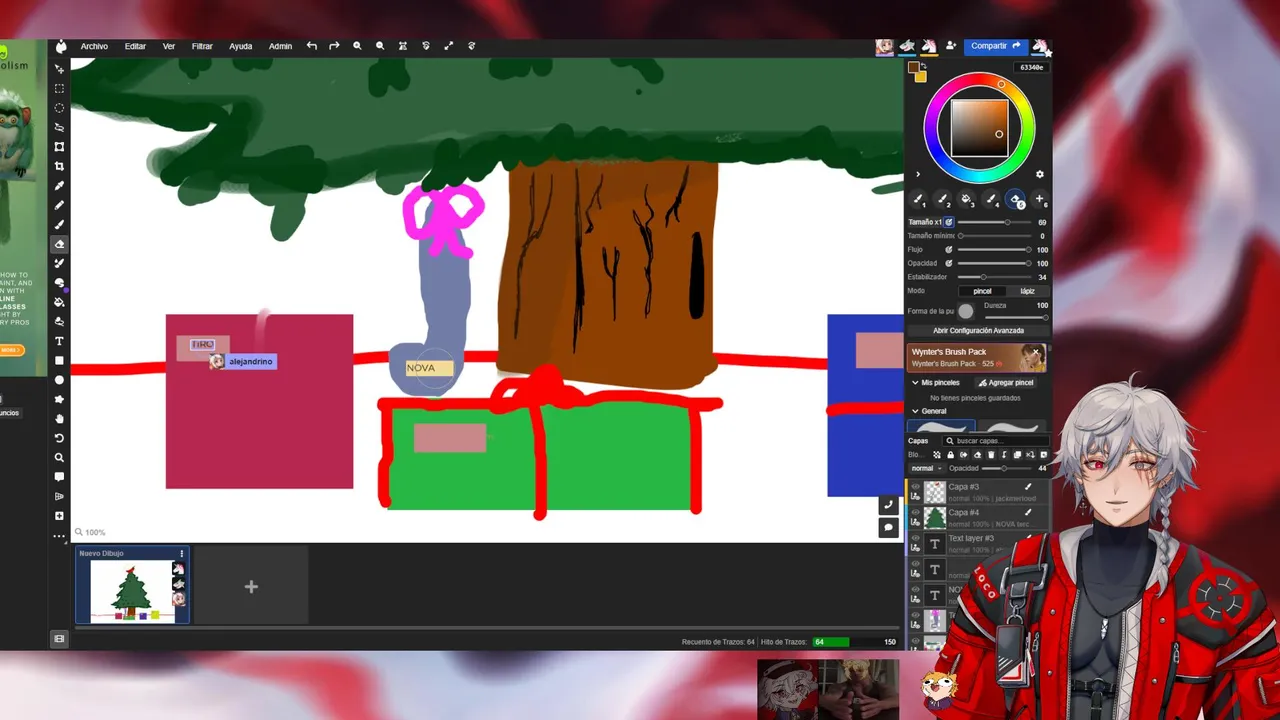Hide Text layer #3 with eye icon
The width and height of the screenshot is (1280, 720).
pyautogui.click(x=915, y=538)
